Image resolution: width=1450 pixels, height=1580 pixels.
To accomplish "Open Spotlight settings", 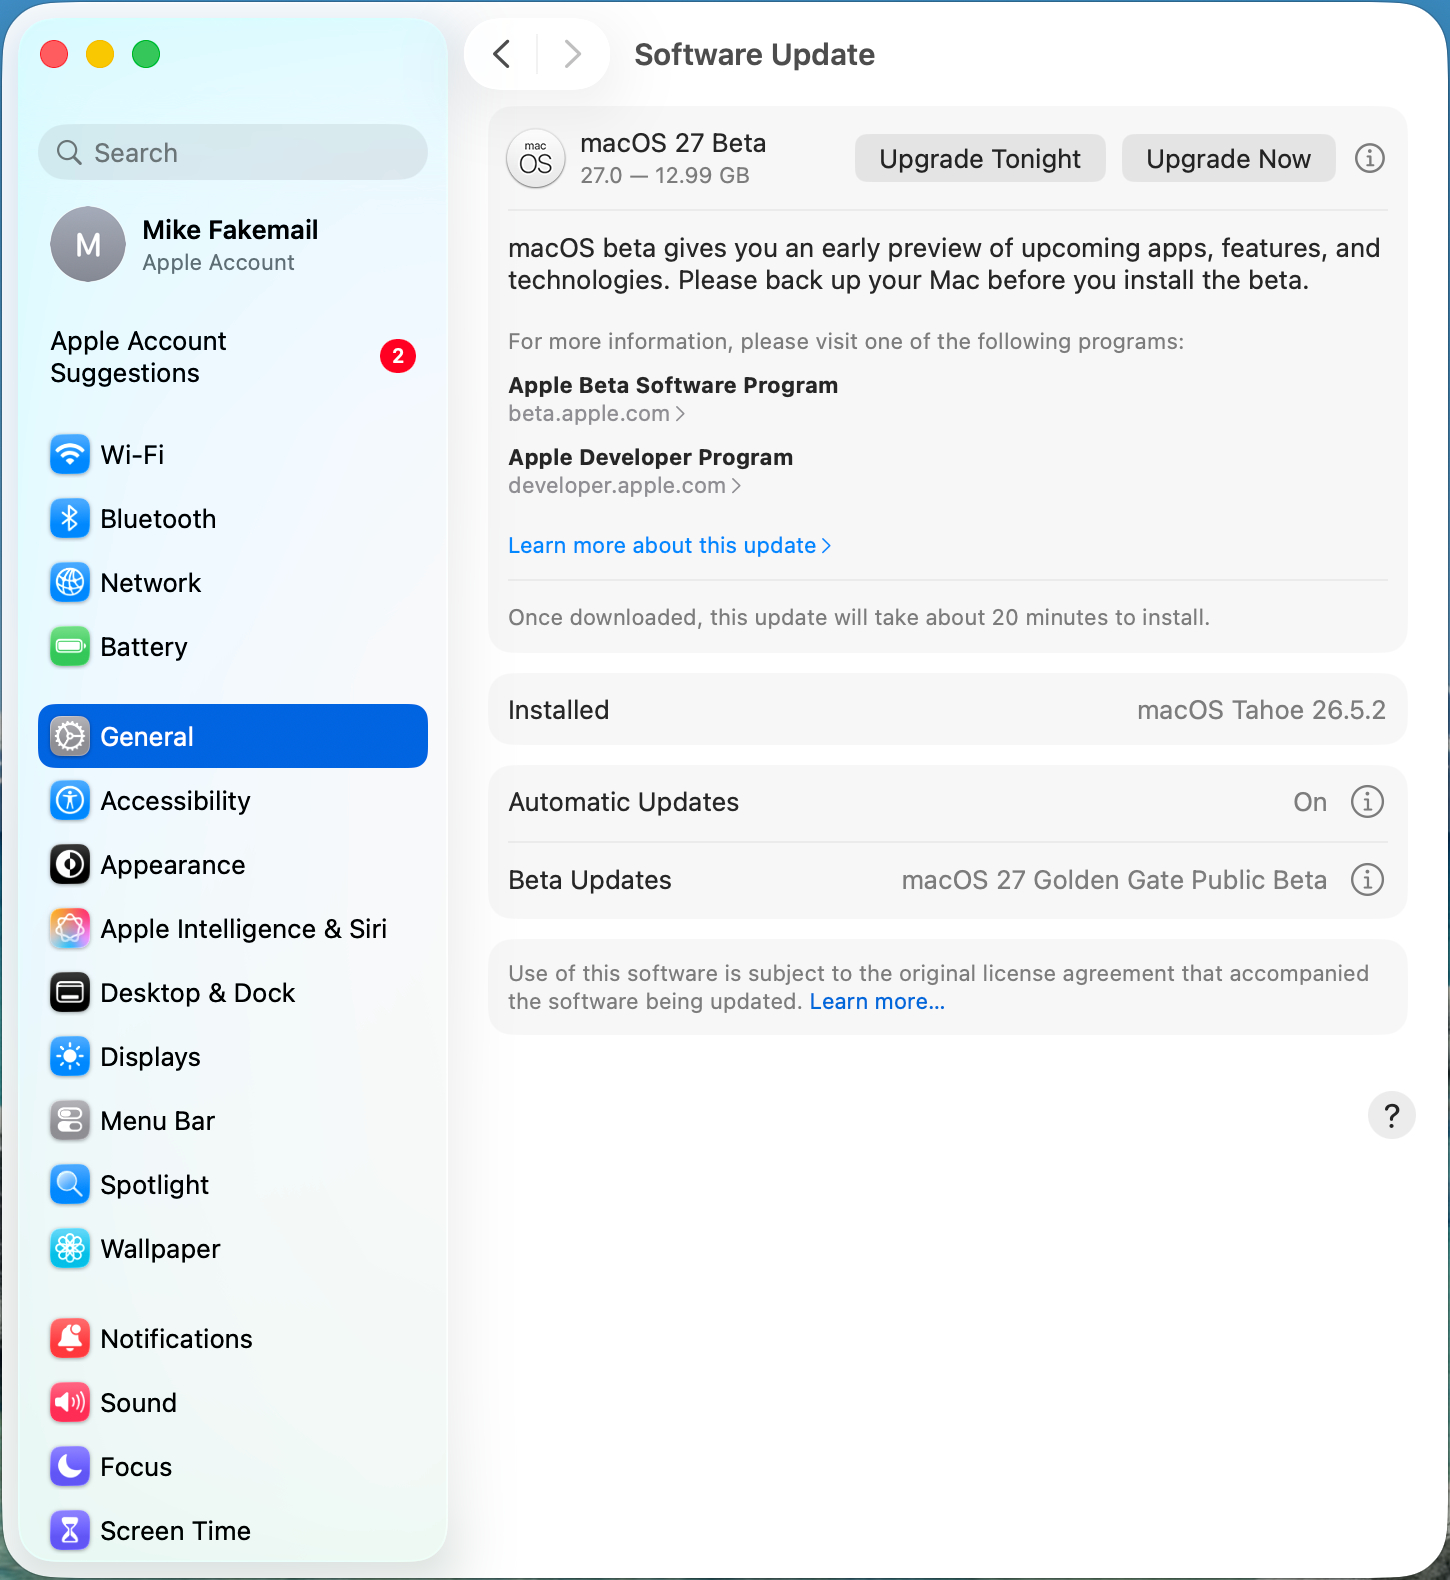I will [x=232, y=1185].
